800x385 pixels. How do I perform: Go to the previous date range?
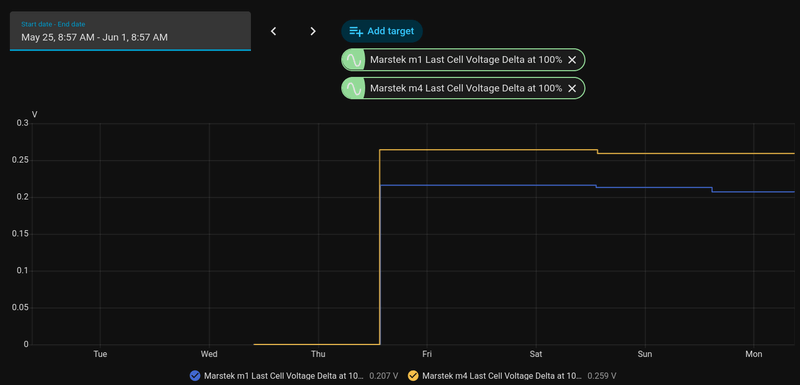(273, 31)
